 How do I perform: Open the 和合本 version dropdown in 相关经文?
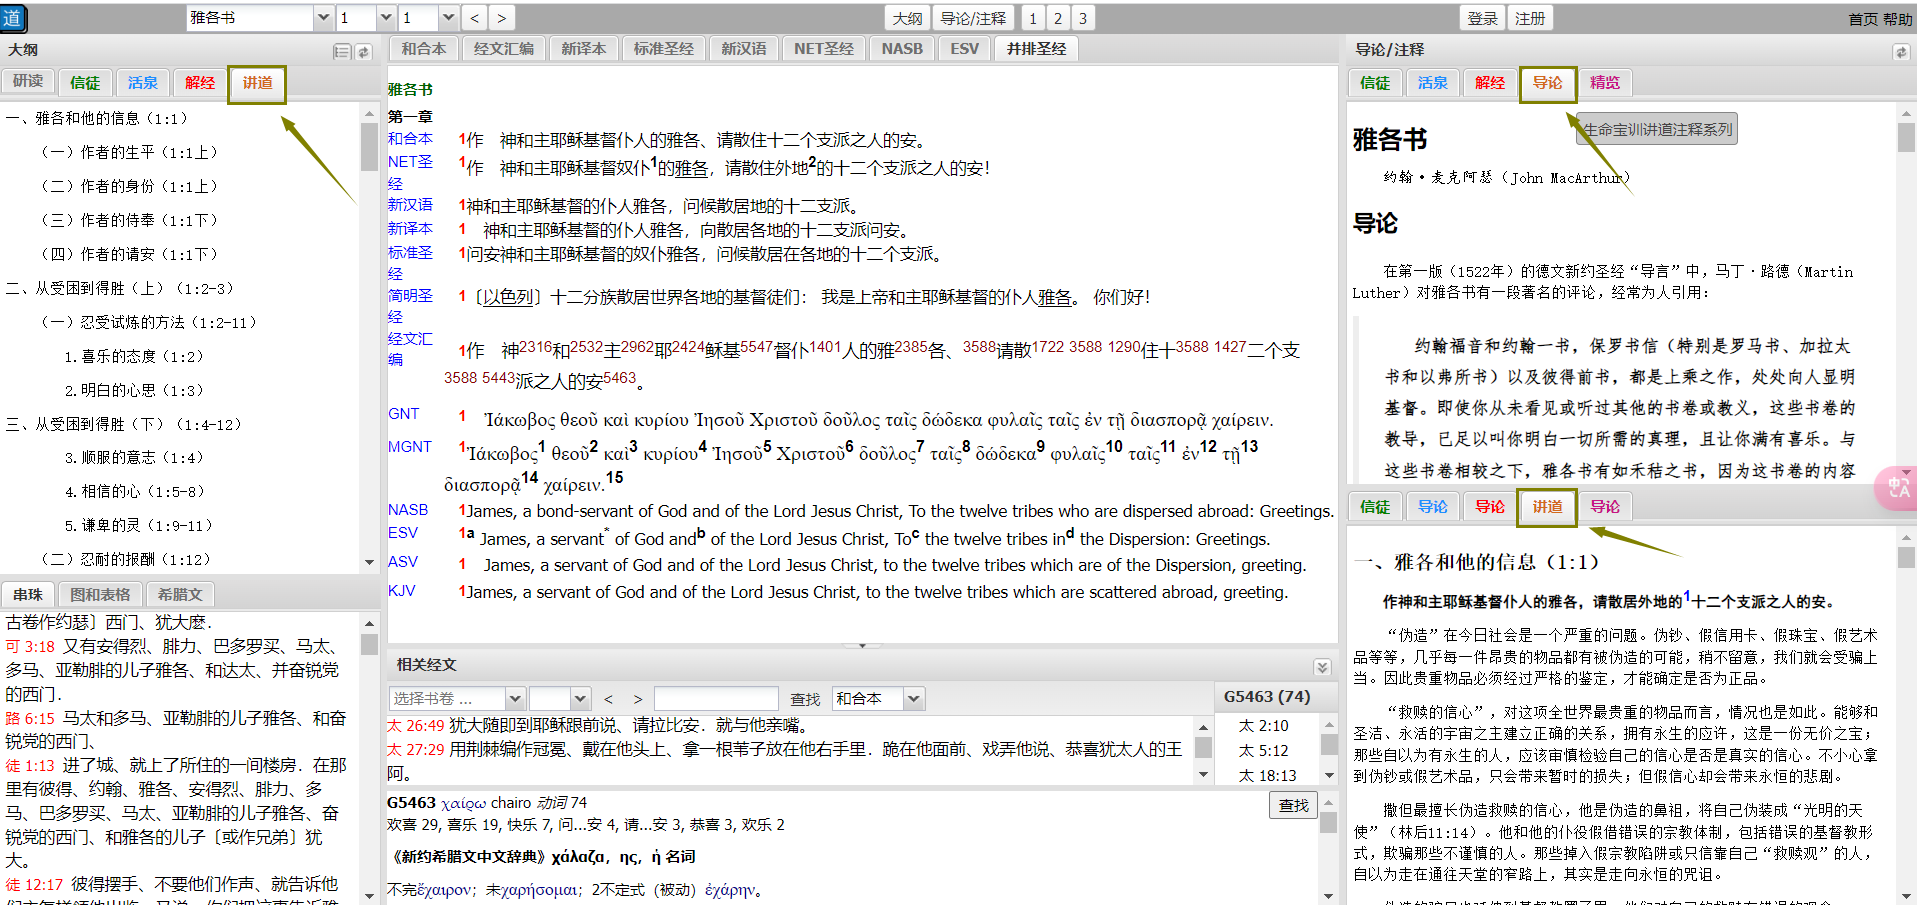click(914, 699)
